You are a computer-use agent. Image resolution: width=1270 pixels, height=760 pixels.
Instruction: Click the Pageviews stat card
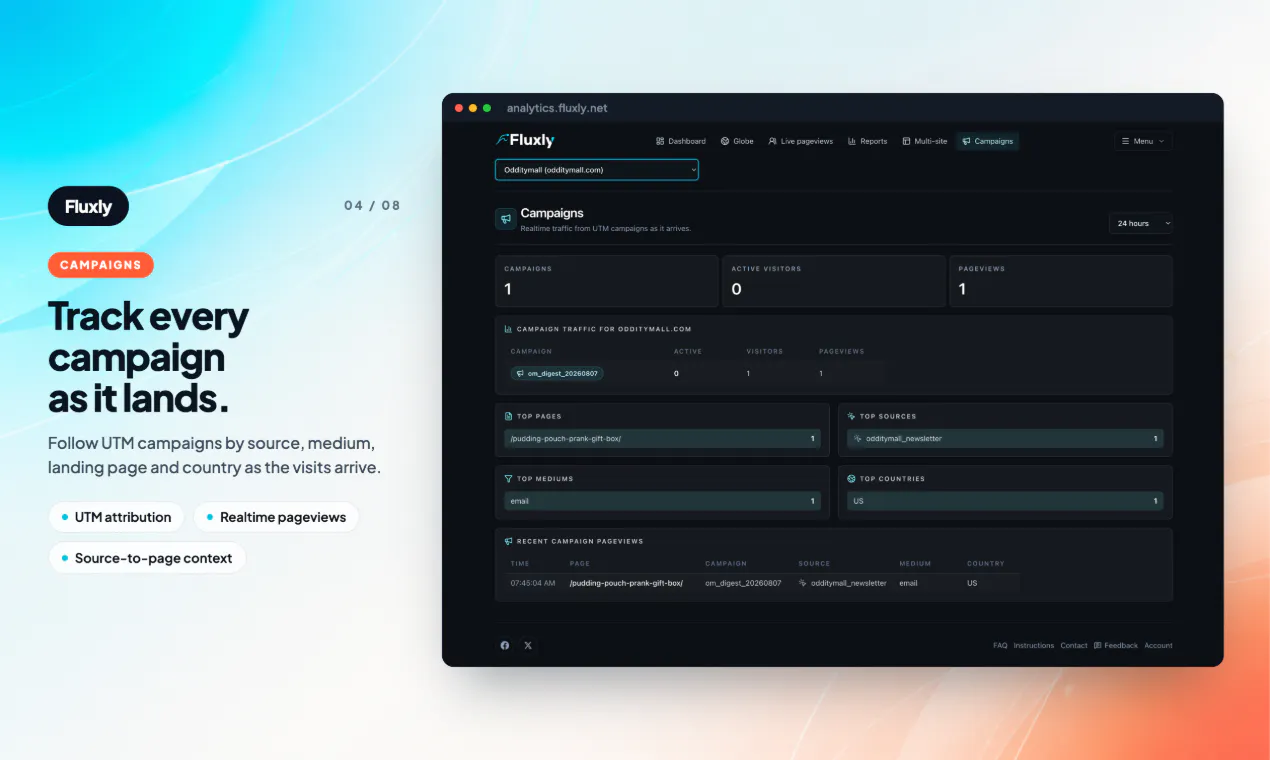click(1061, 281)
